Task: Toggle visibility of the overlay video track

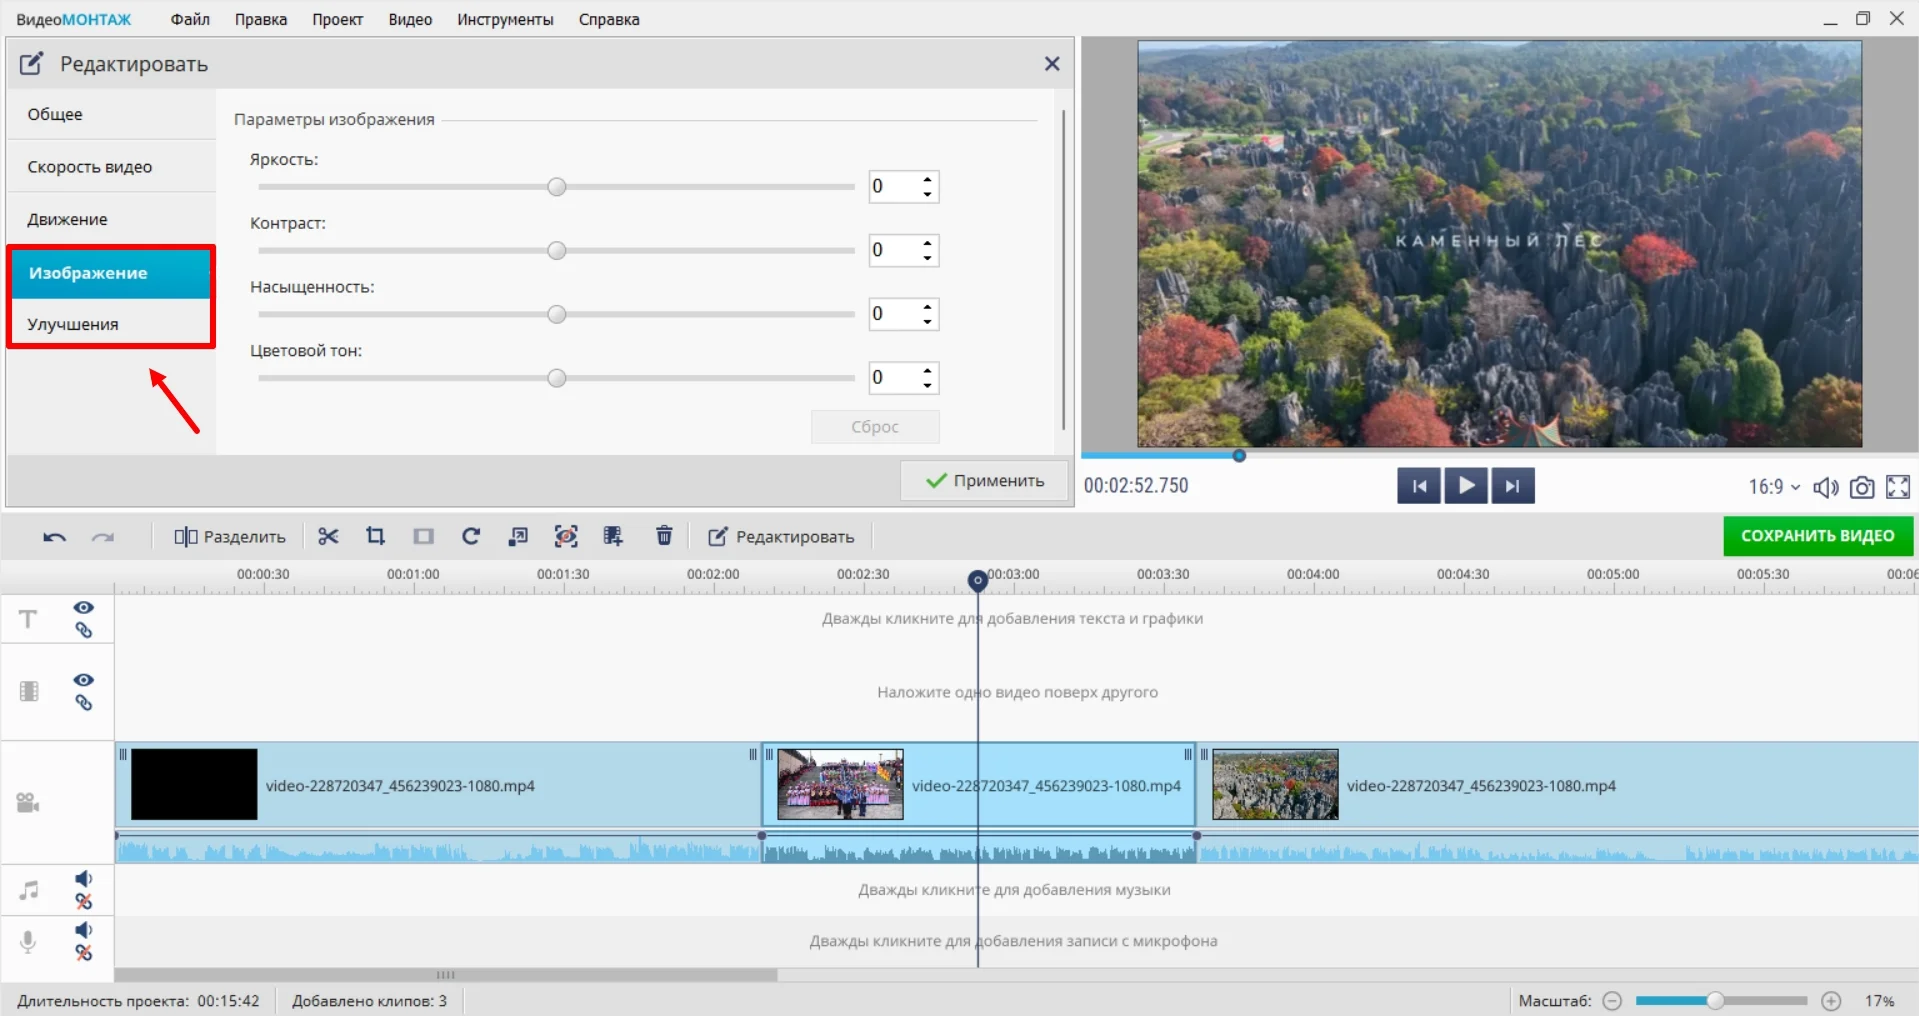Action: pyautogui.click(x=84, y=680)
